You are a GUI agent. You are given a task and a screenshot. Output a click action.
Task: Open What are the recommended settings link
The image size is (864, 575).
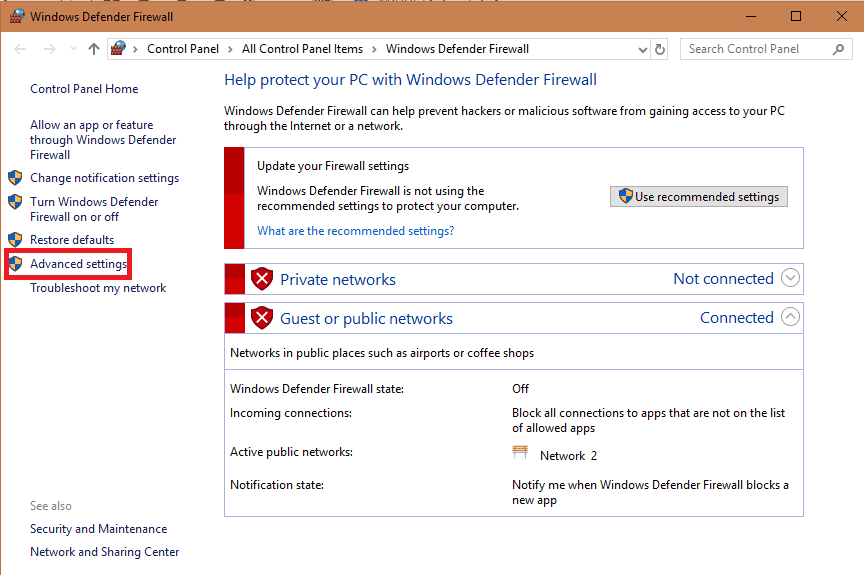point(355,231)
